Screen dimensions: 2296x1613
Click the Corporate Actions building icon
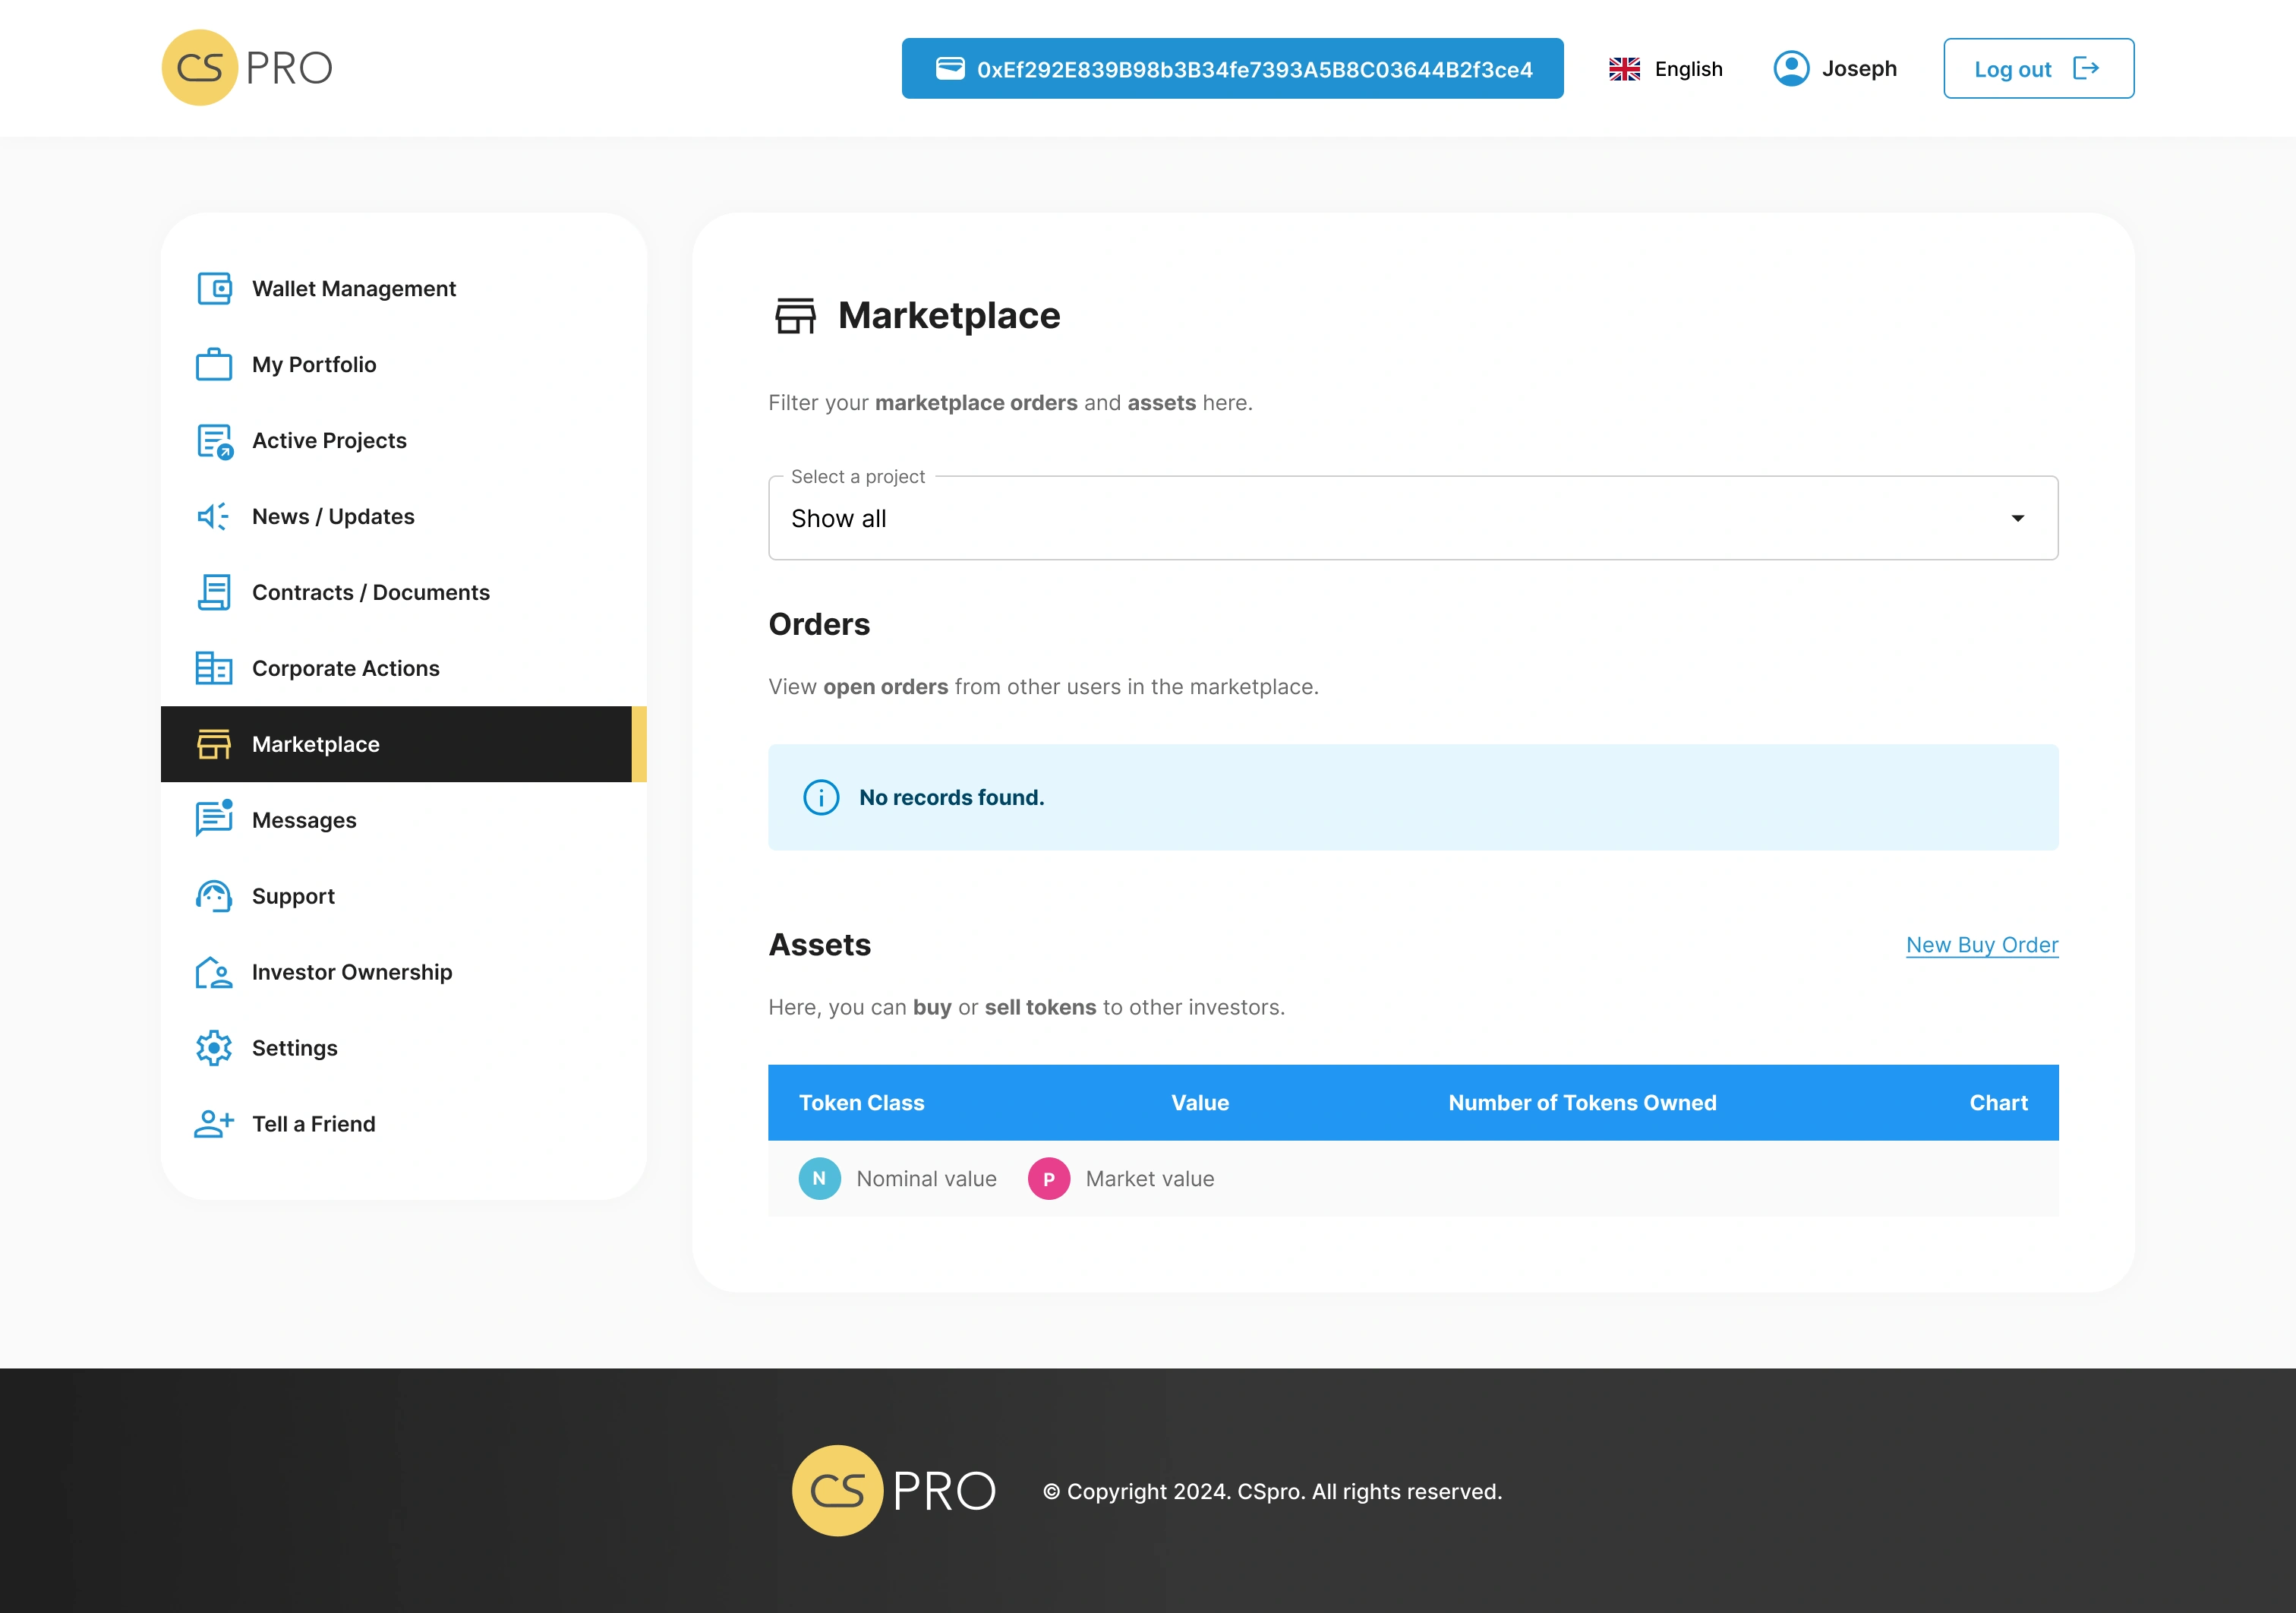click(x=214, y=669)
